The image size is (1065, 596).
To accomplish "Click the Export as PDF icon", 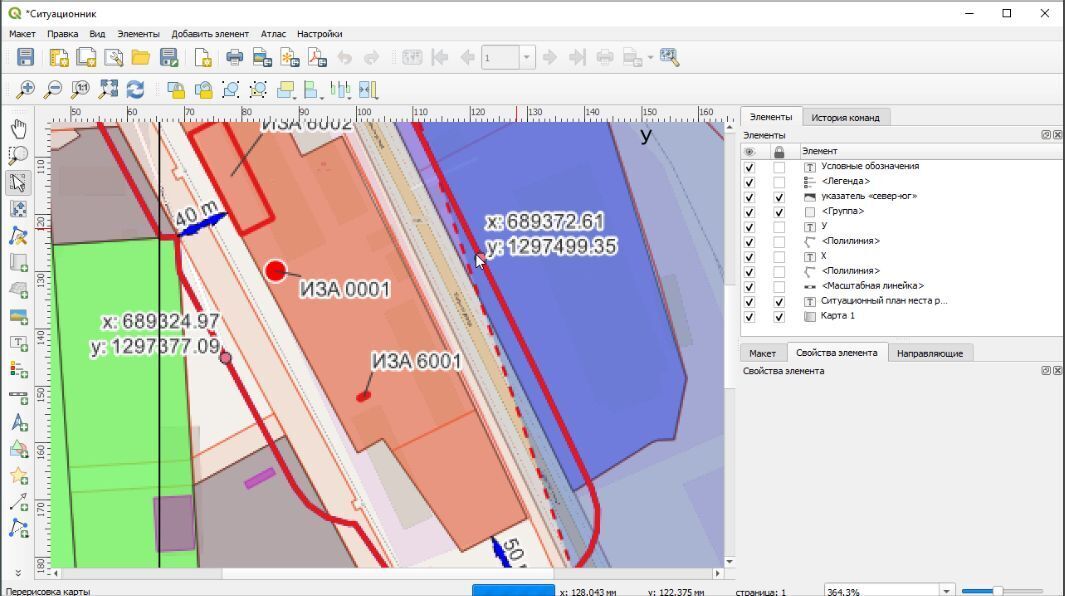I will 317,57.
